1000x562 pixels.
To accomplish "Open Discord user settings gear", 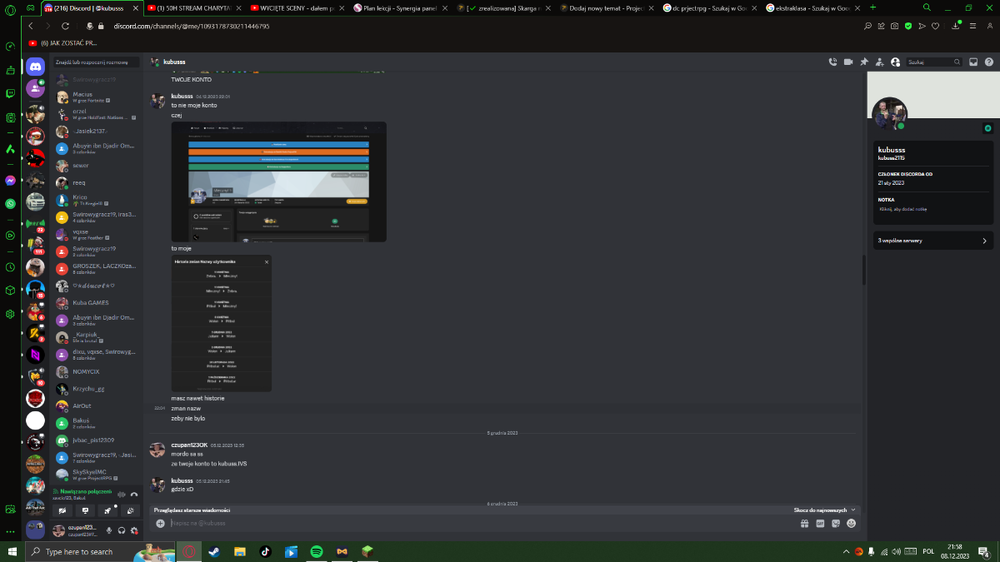I will 134,530.
